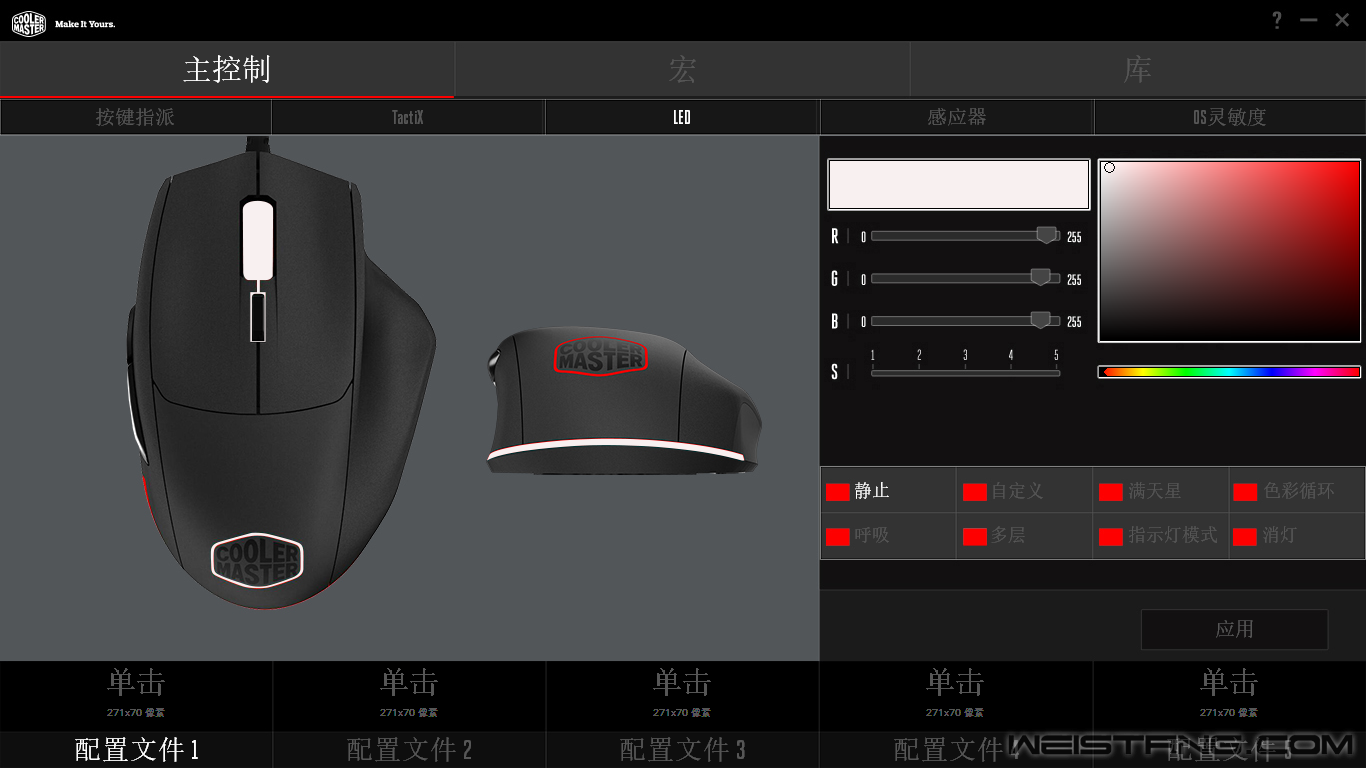Screen dimensions: 1366x768
Task: Open the OS灵敏度 sensitivity sub-tab
Action: (x=1230, y=117)
